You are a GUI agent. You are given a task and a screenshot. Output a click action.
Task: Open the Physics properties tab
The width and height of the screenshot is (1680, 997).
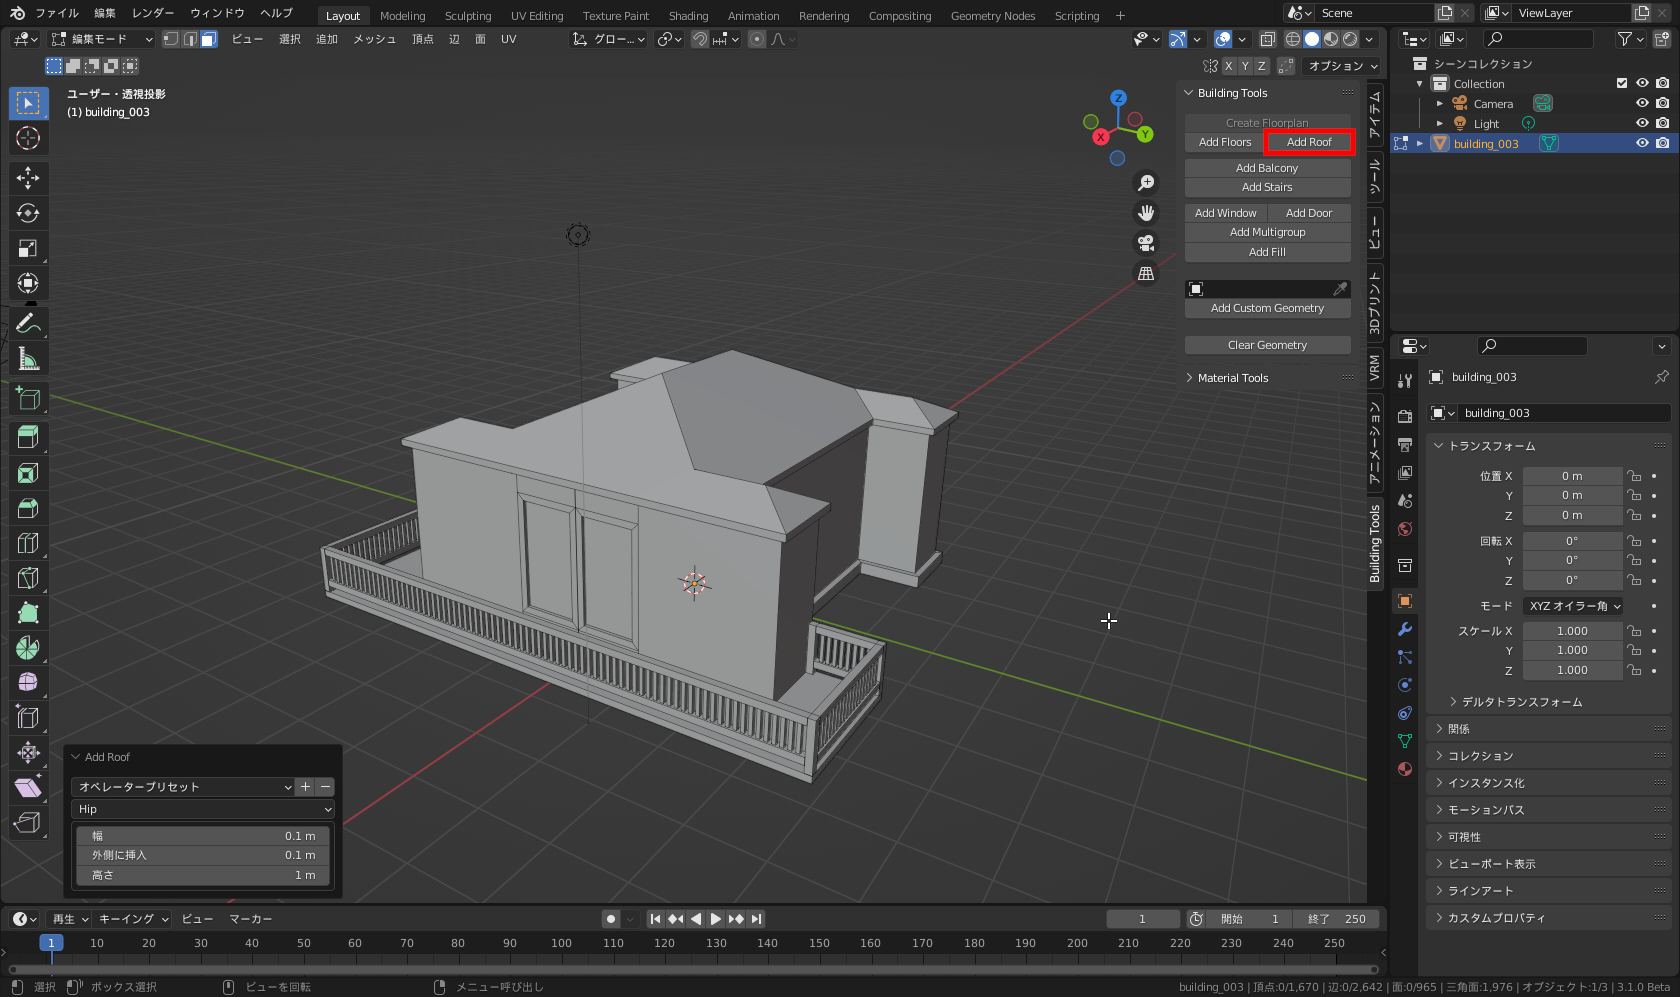(1404, 685)
